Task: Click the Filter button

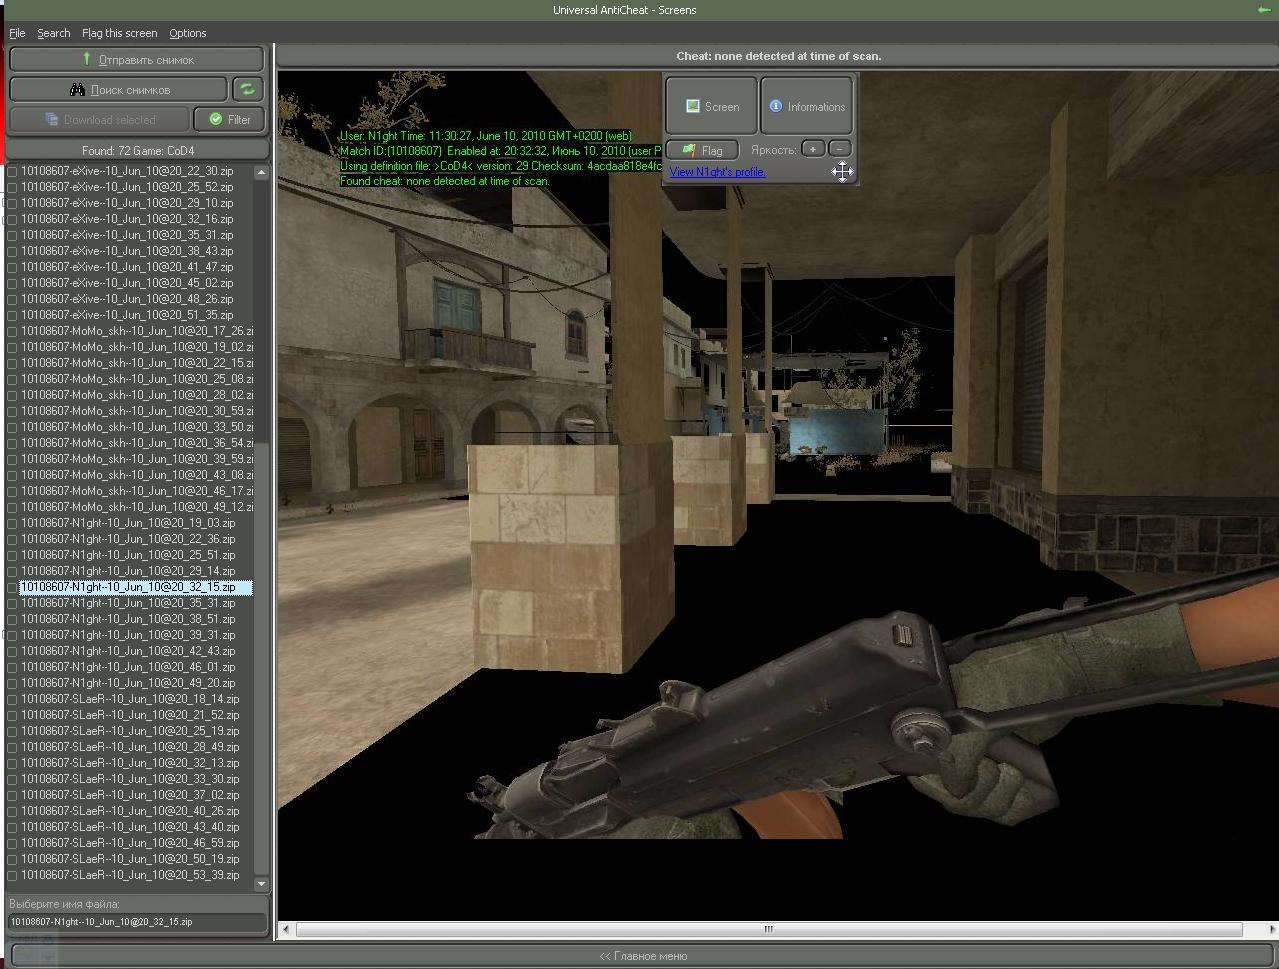Action: coord(229,119)
